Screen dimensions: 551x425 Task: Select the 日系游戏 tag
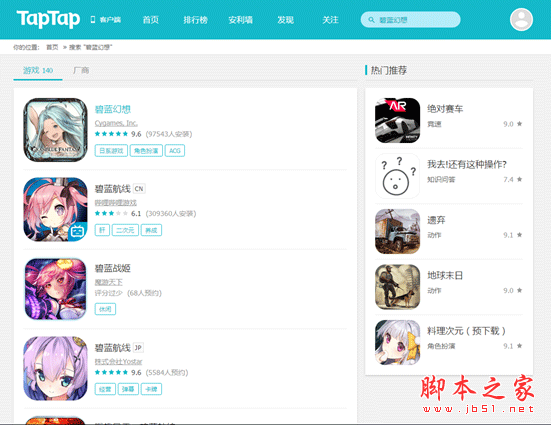(111, 151)
